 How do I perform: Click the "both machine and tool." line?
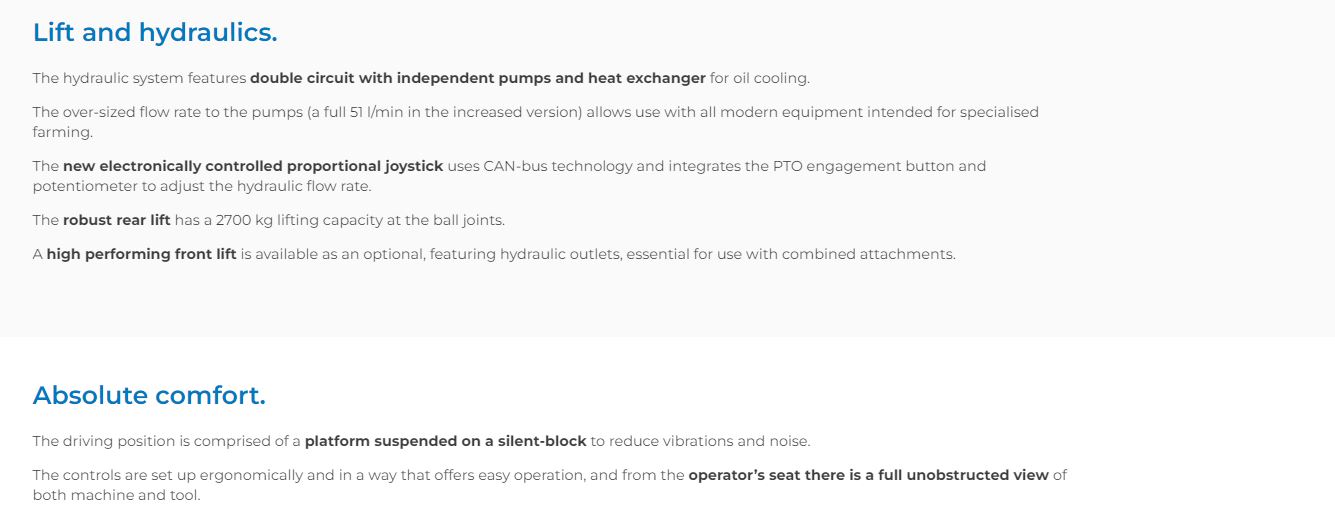pos(116,495)
